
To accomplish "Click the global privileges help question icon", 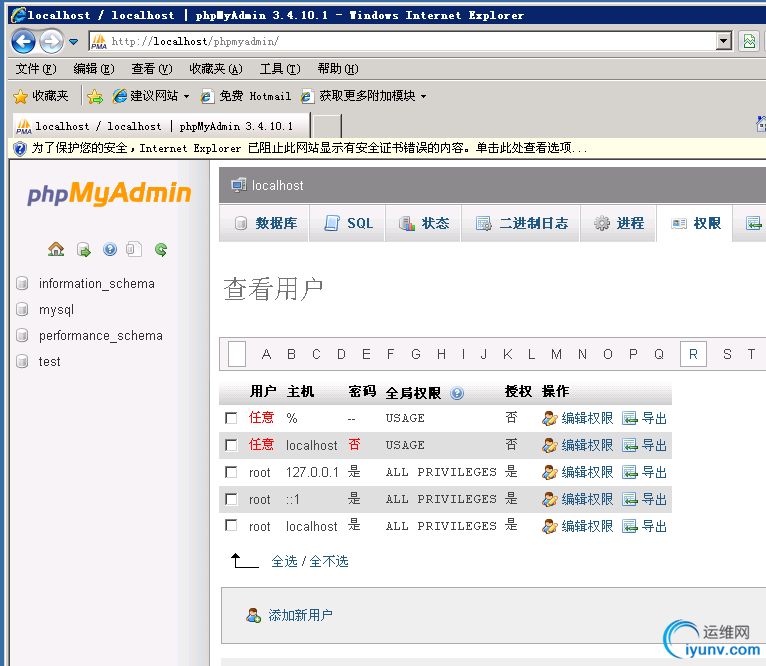I will click(457, 393).
